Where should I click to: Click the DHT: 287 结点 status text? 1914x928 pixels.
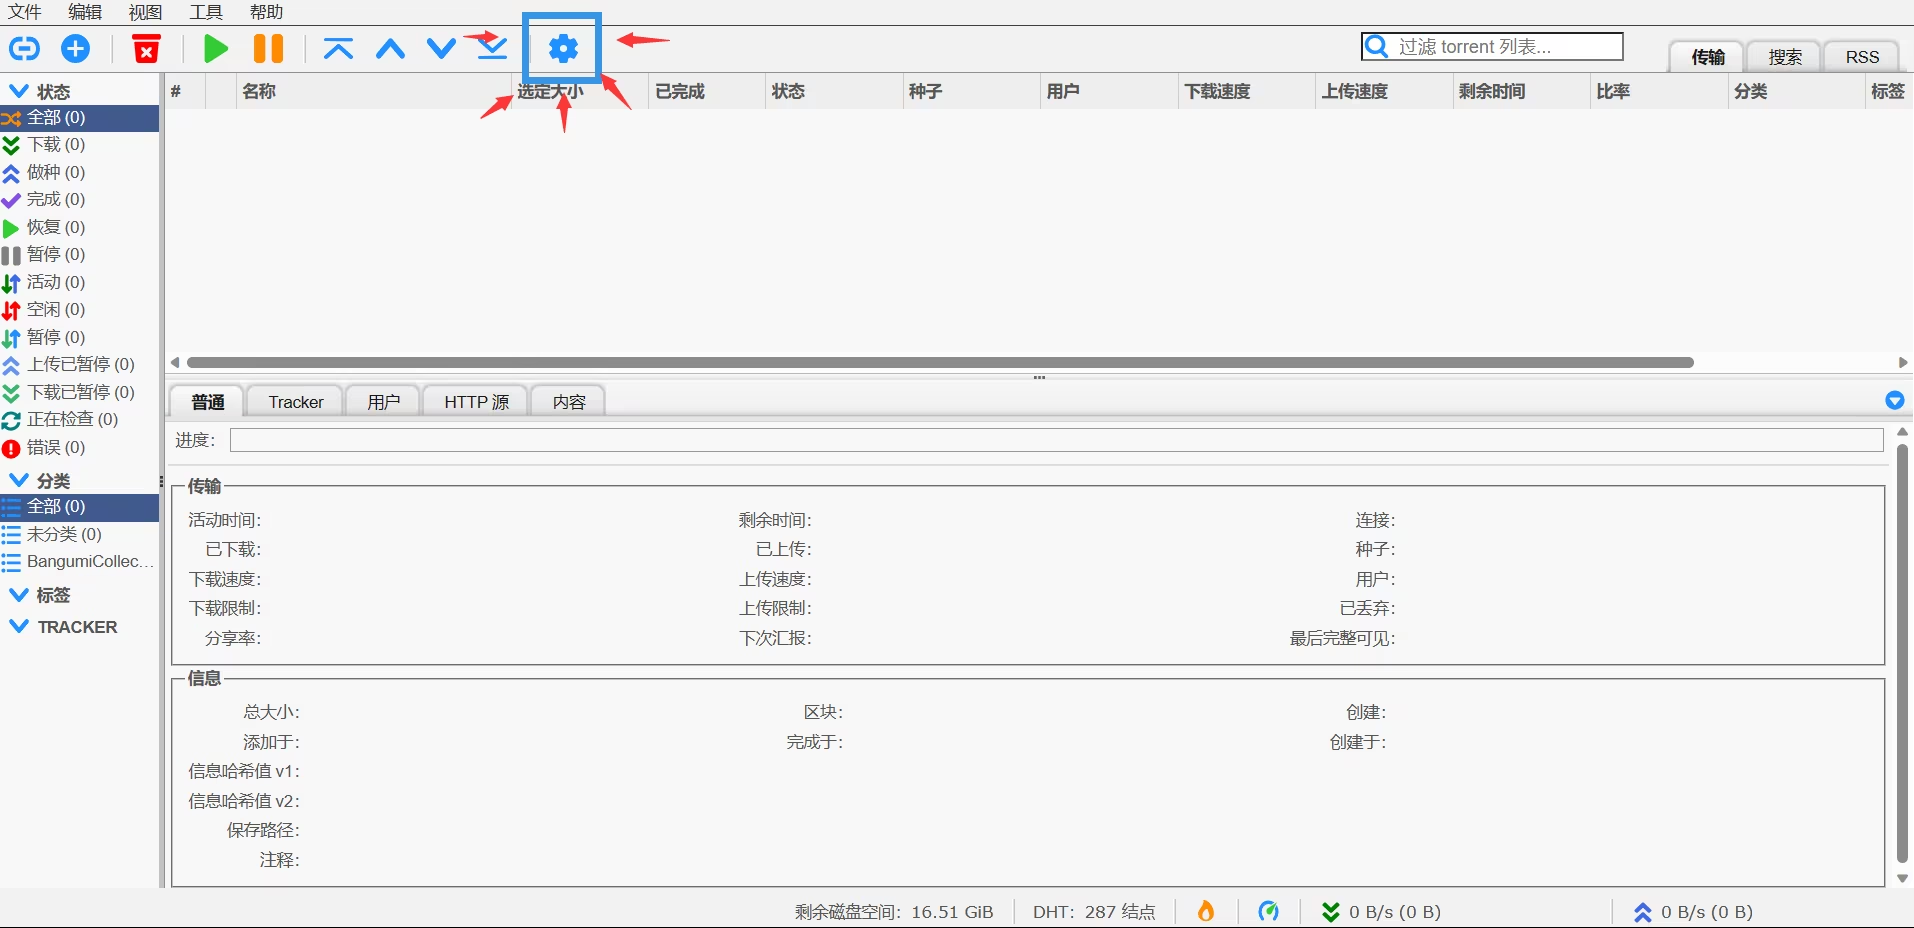click(1094, 912)
